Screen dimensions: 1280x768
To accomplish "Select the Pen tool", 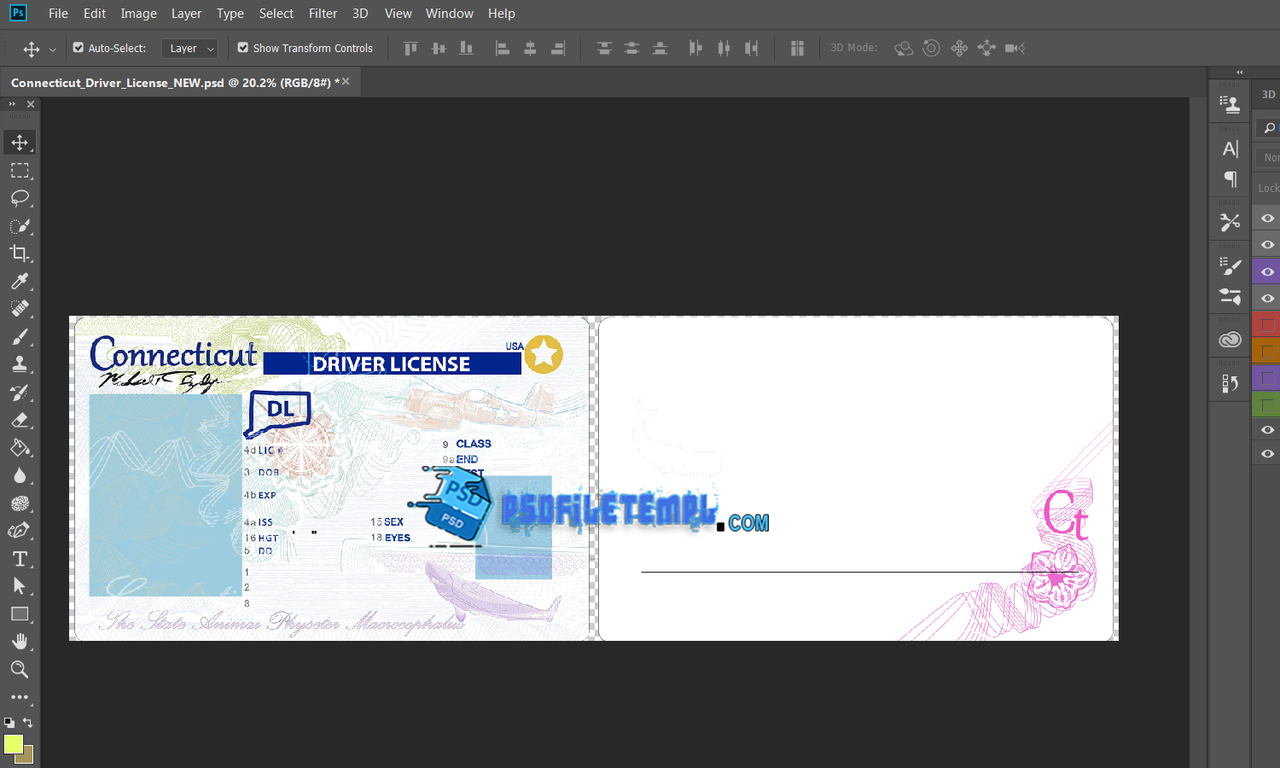I will pyautogui.click(x=19, y=531).
